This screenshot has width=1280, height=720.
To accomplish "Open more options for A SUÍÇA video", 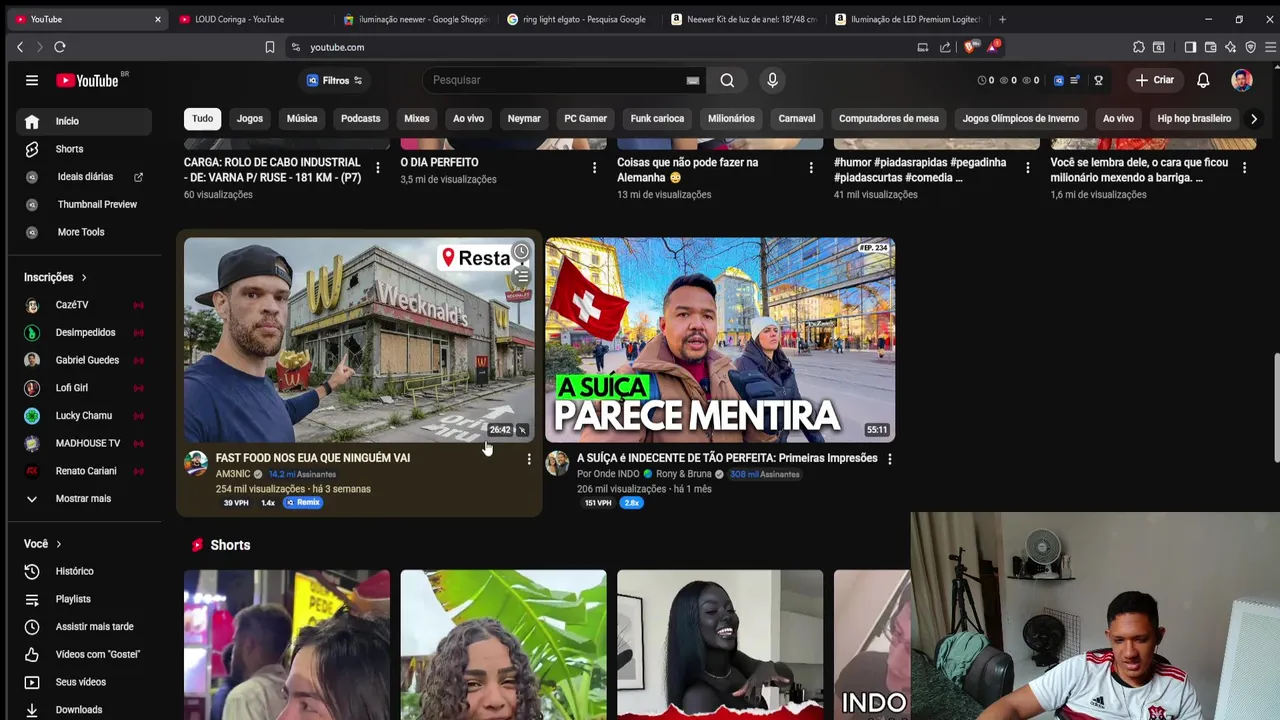I will (889, 459).
